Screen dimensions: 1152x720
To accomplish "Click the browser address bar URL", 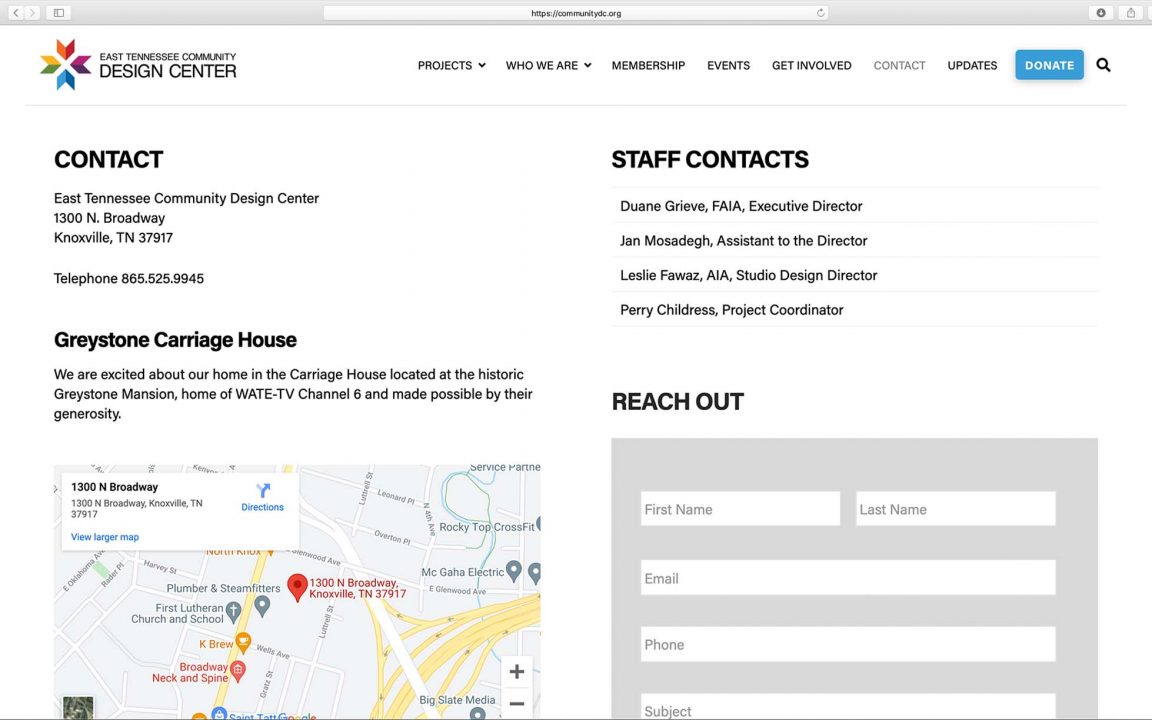I will [576, 13].
